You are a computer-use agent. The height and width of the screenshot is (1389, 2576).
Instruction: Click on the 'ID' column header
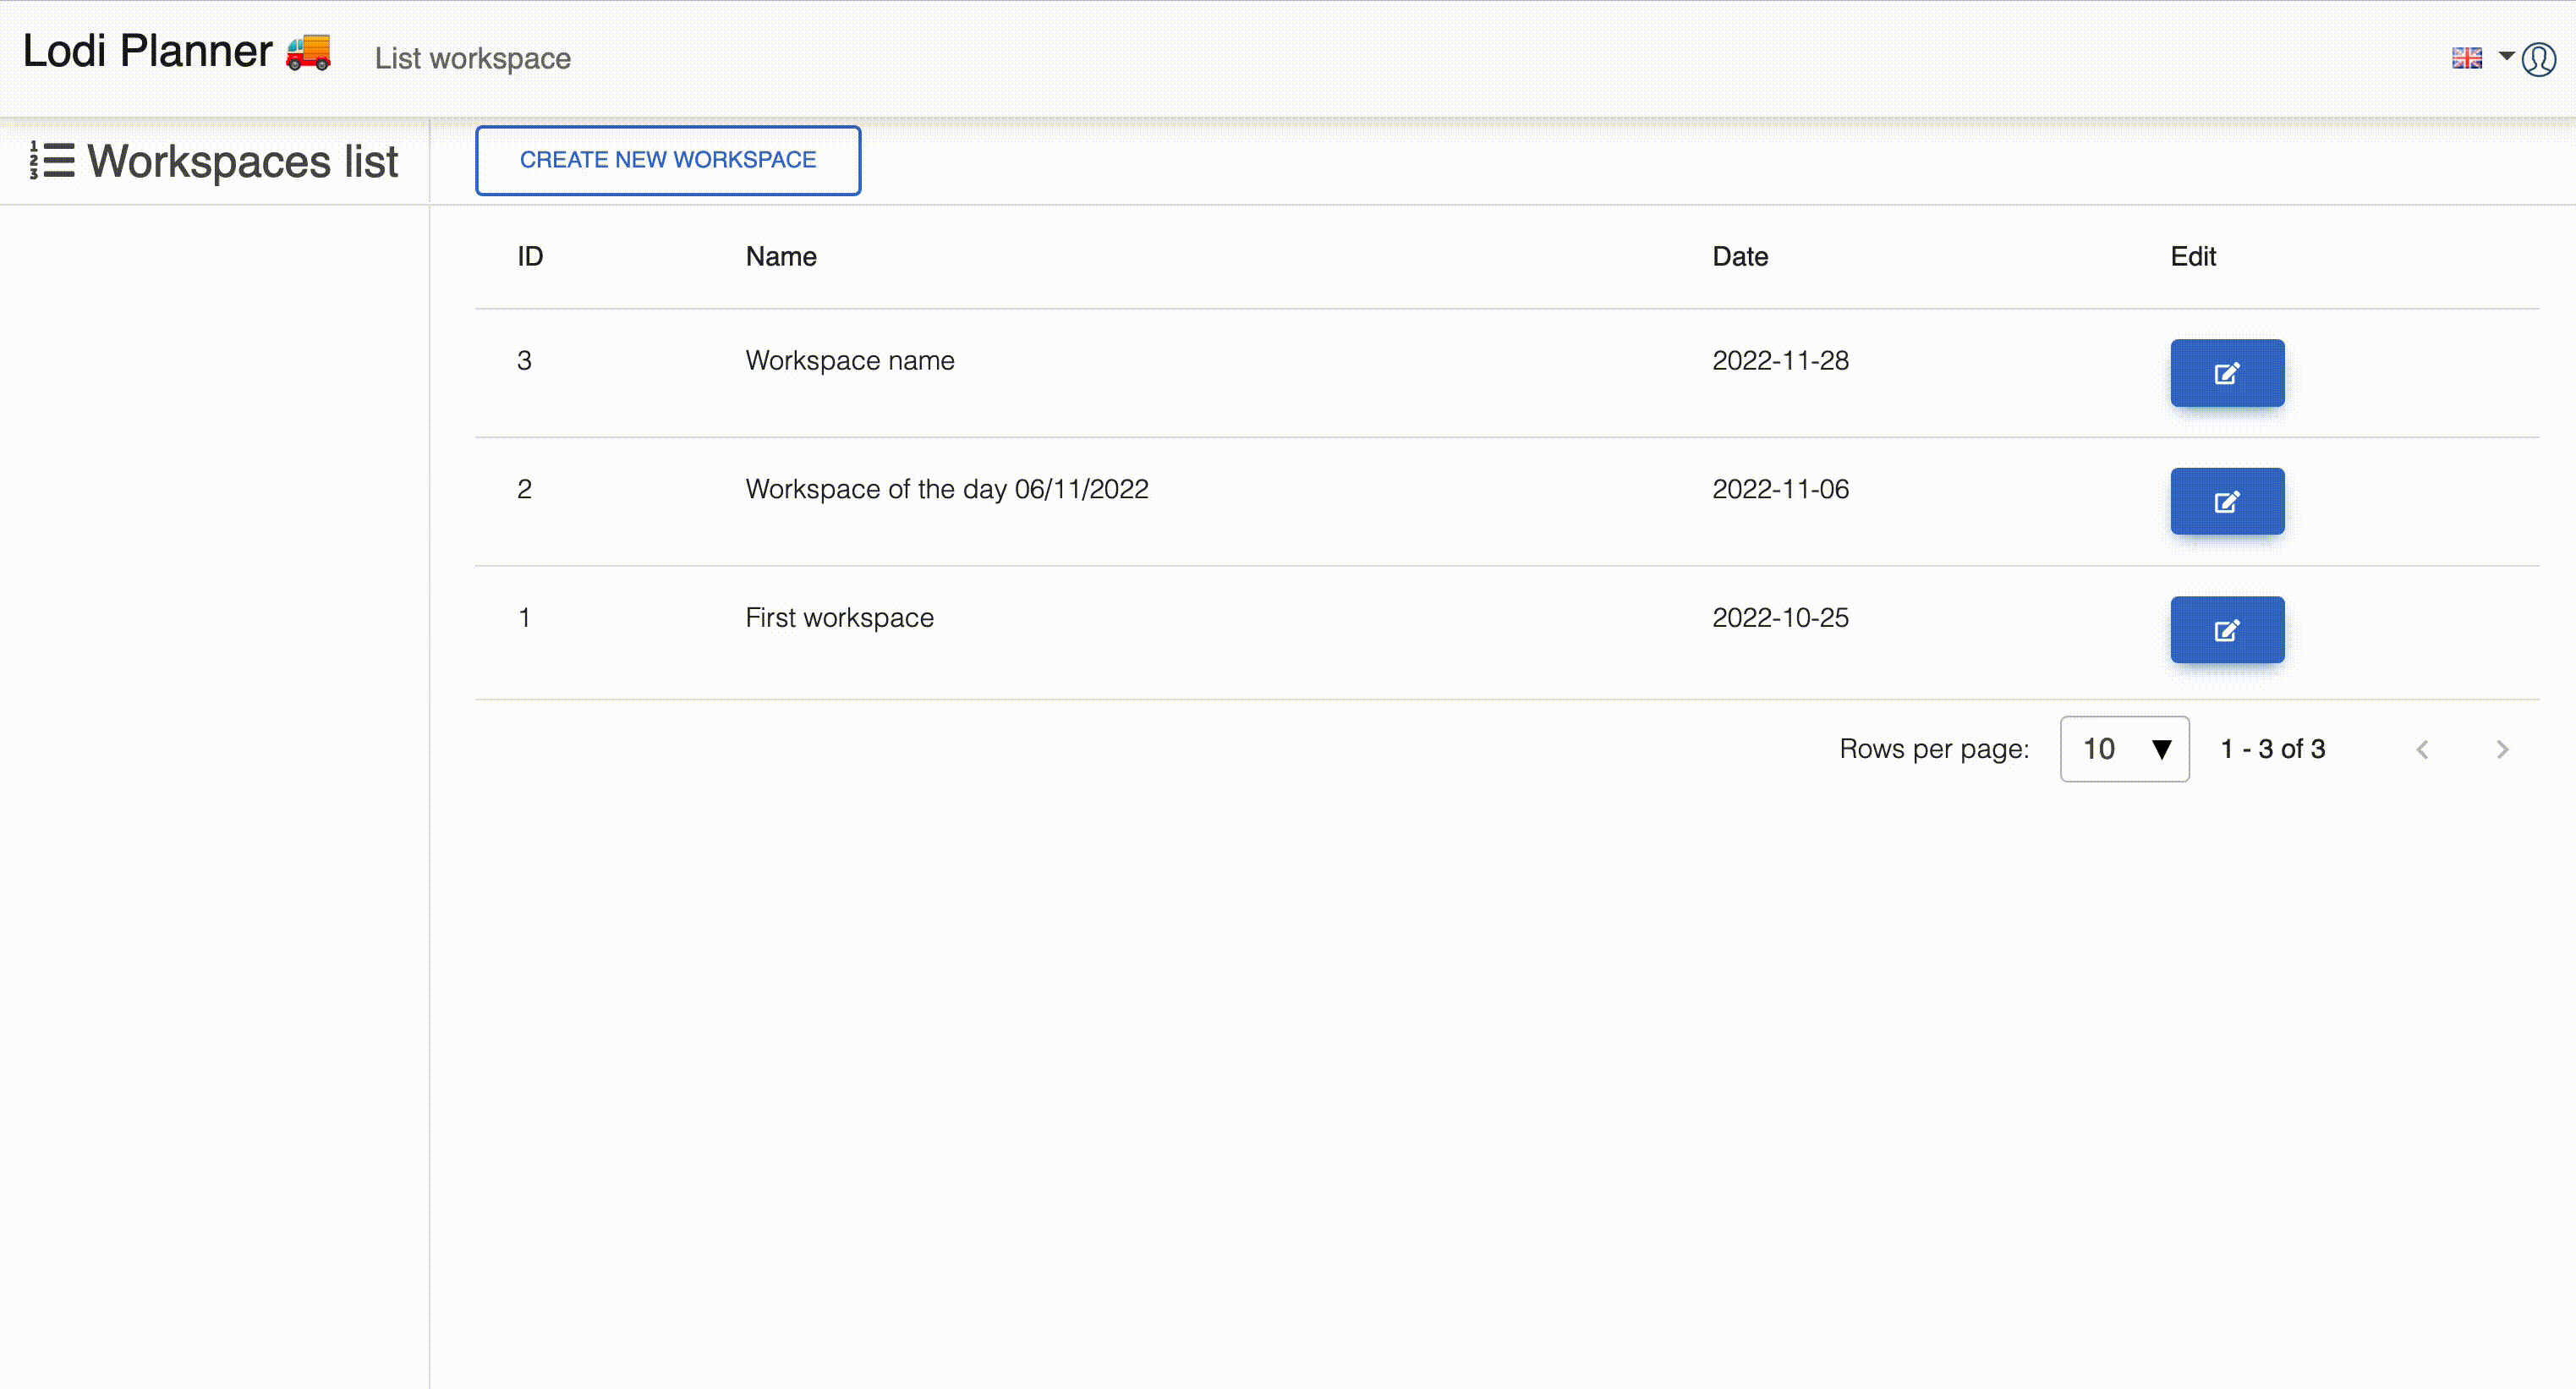[x=530, y=256]
